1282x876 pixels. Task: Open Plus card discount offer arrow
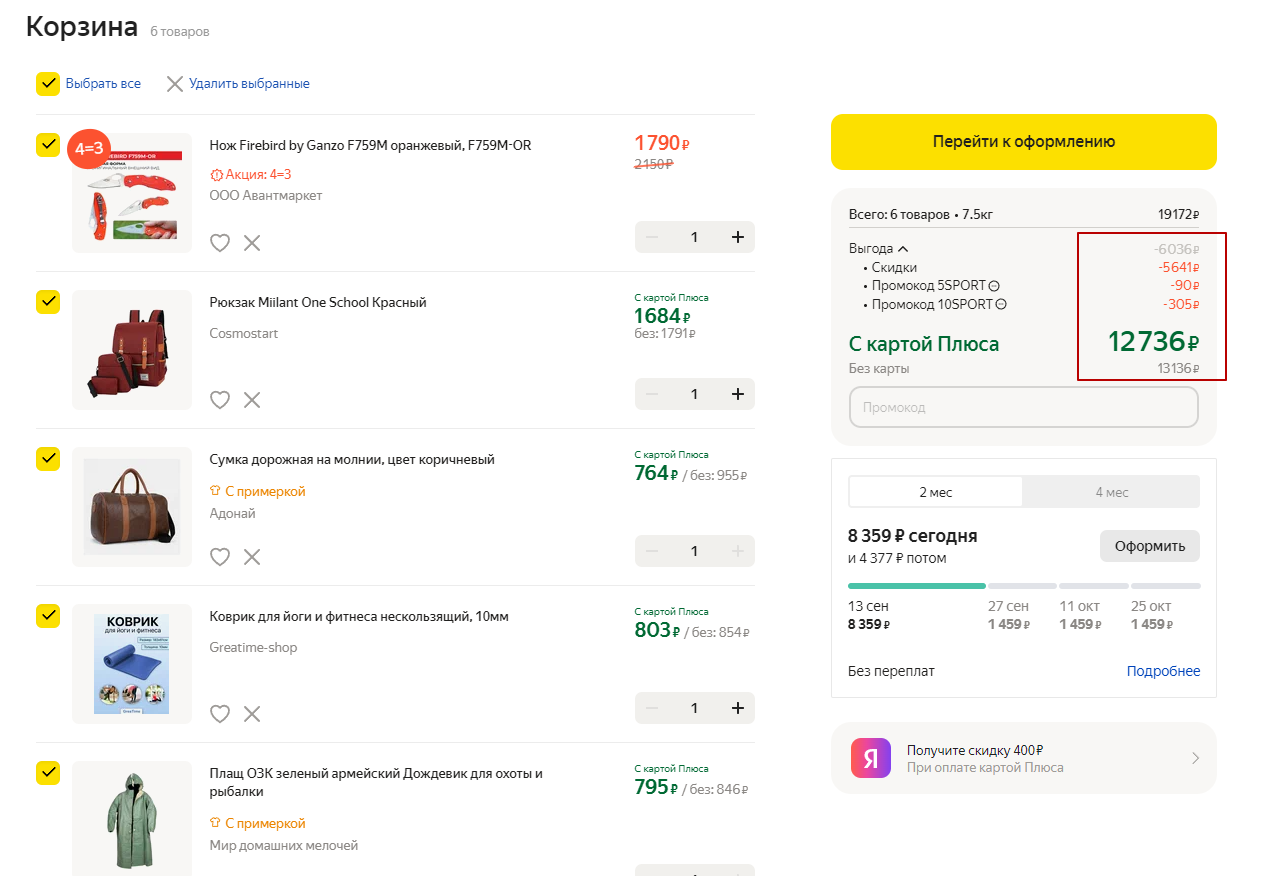click(1195, 758)
